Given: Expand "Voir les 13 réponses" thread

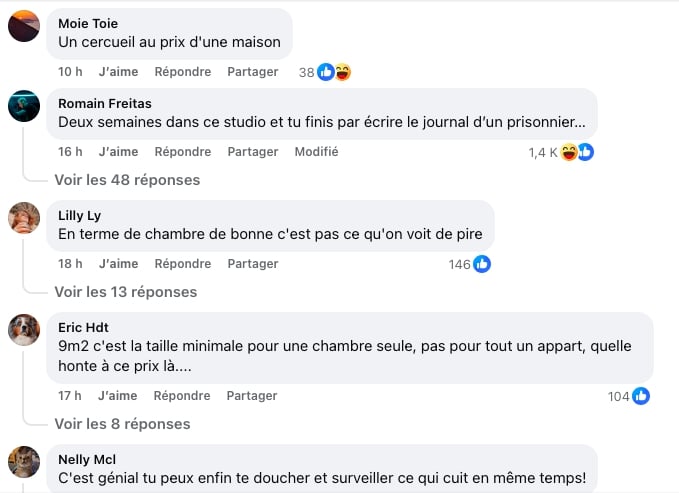Looking at the screenshot, I should (126, 292).
